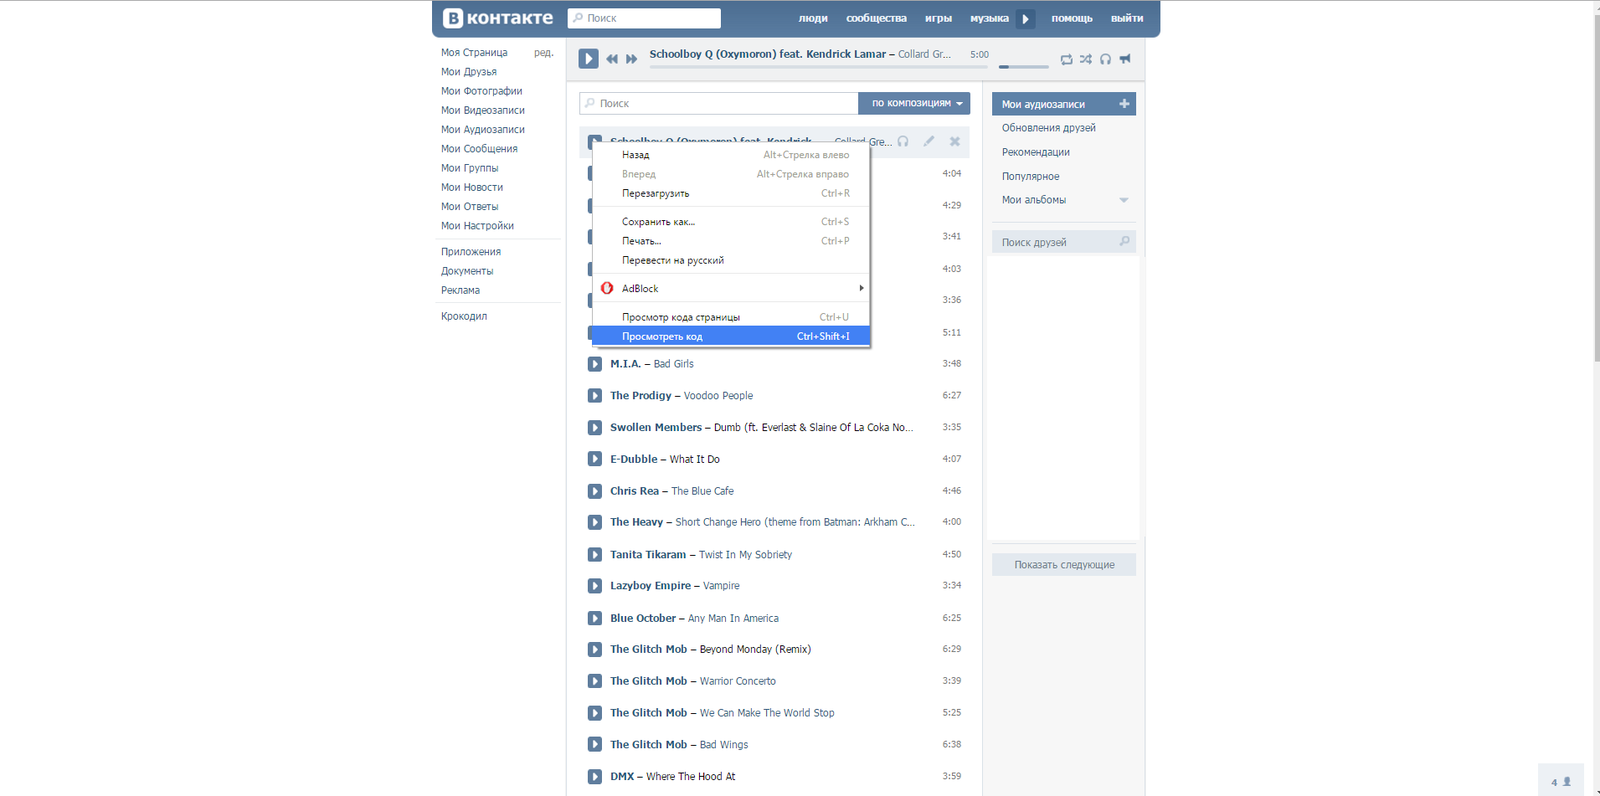Click the main player play button
The image size is (1600, 796).
point(588,59)
